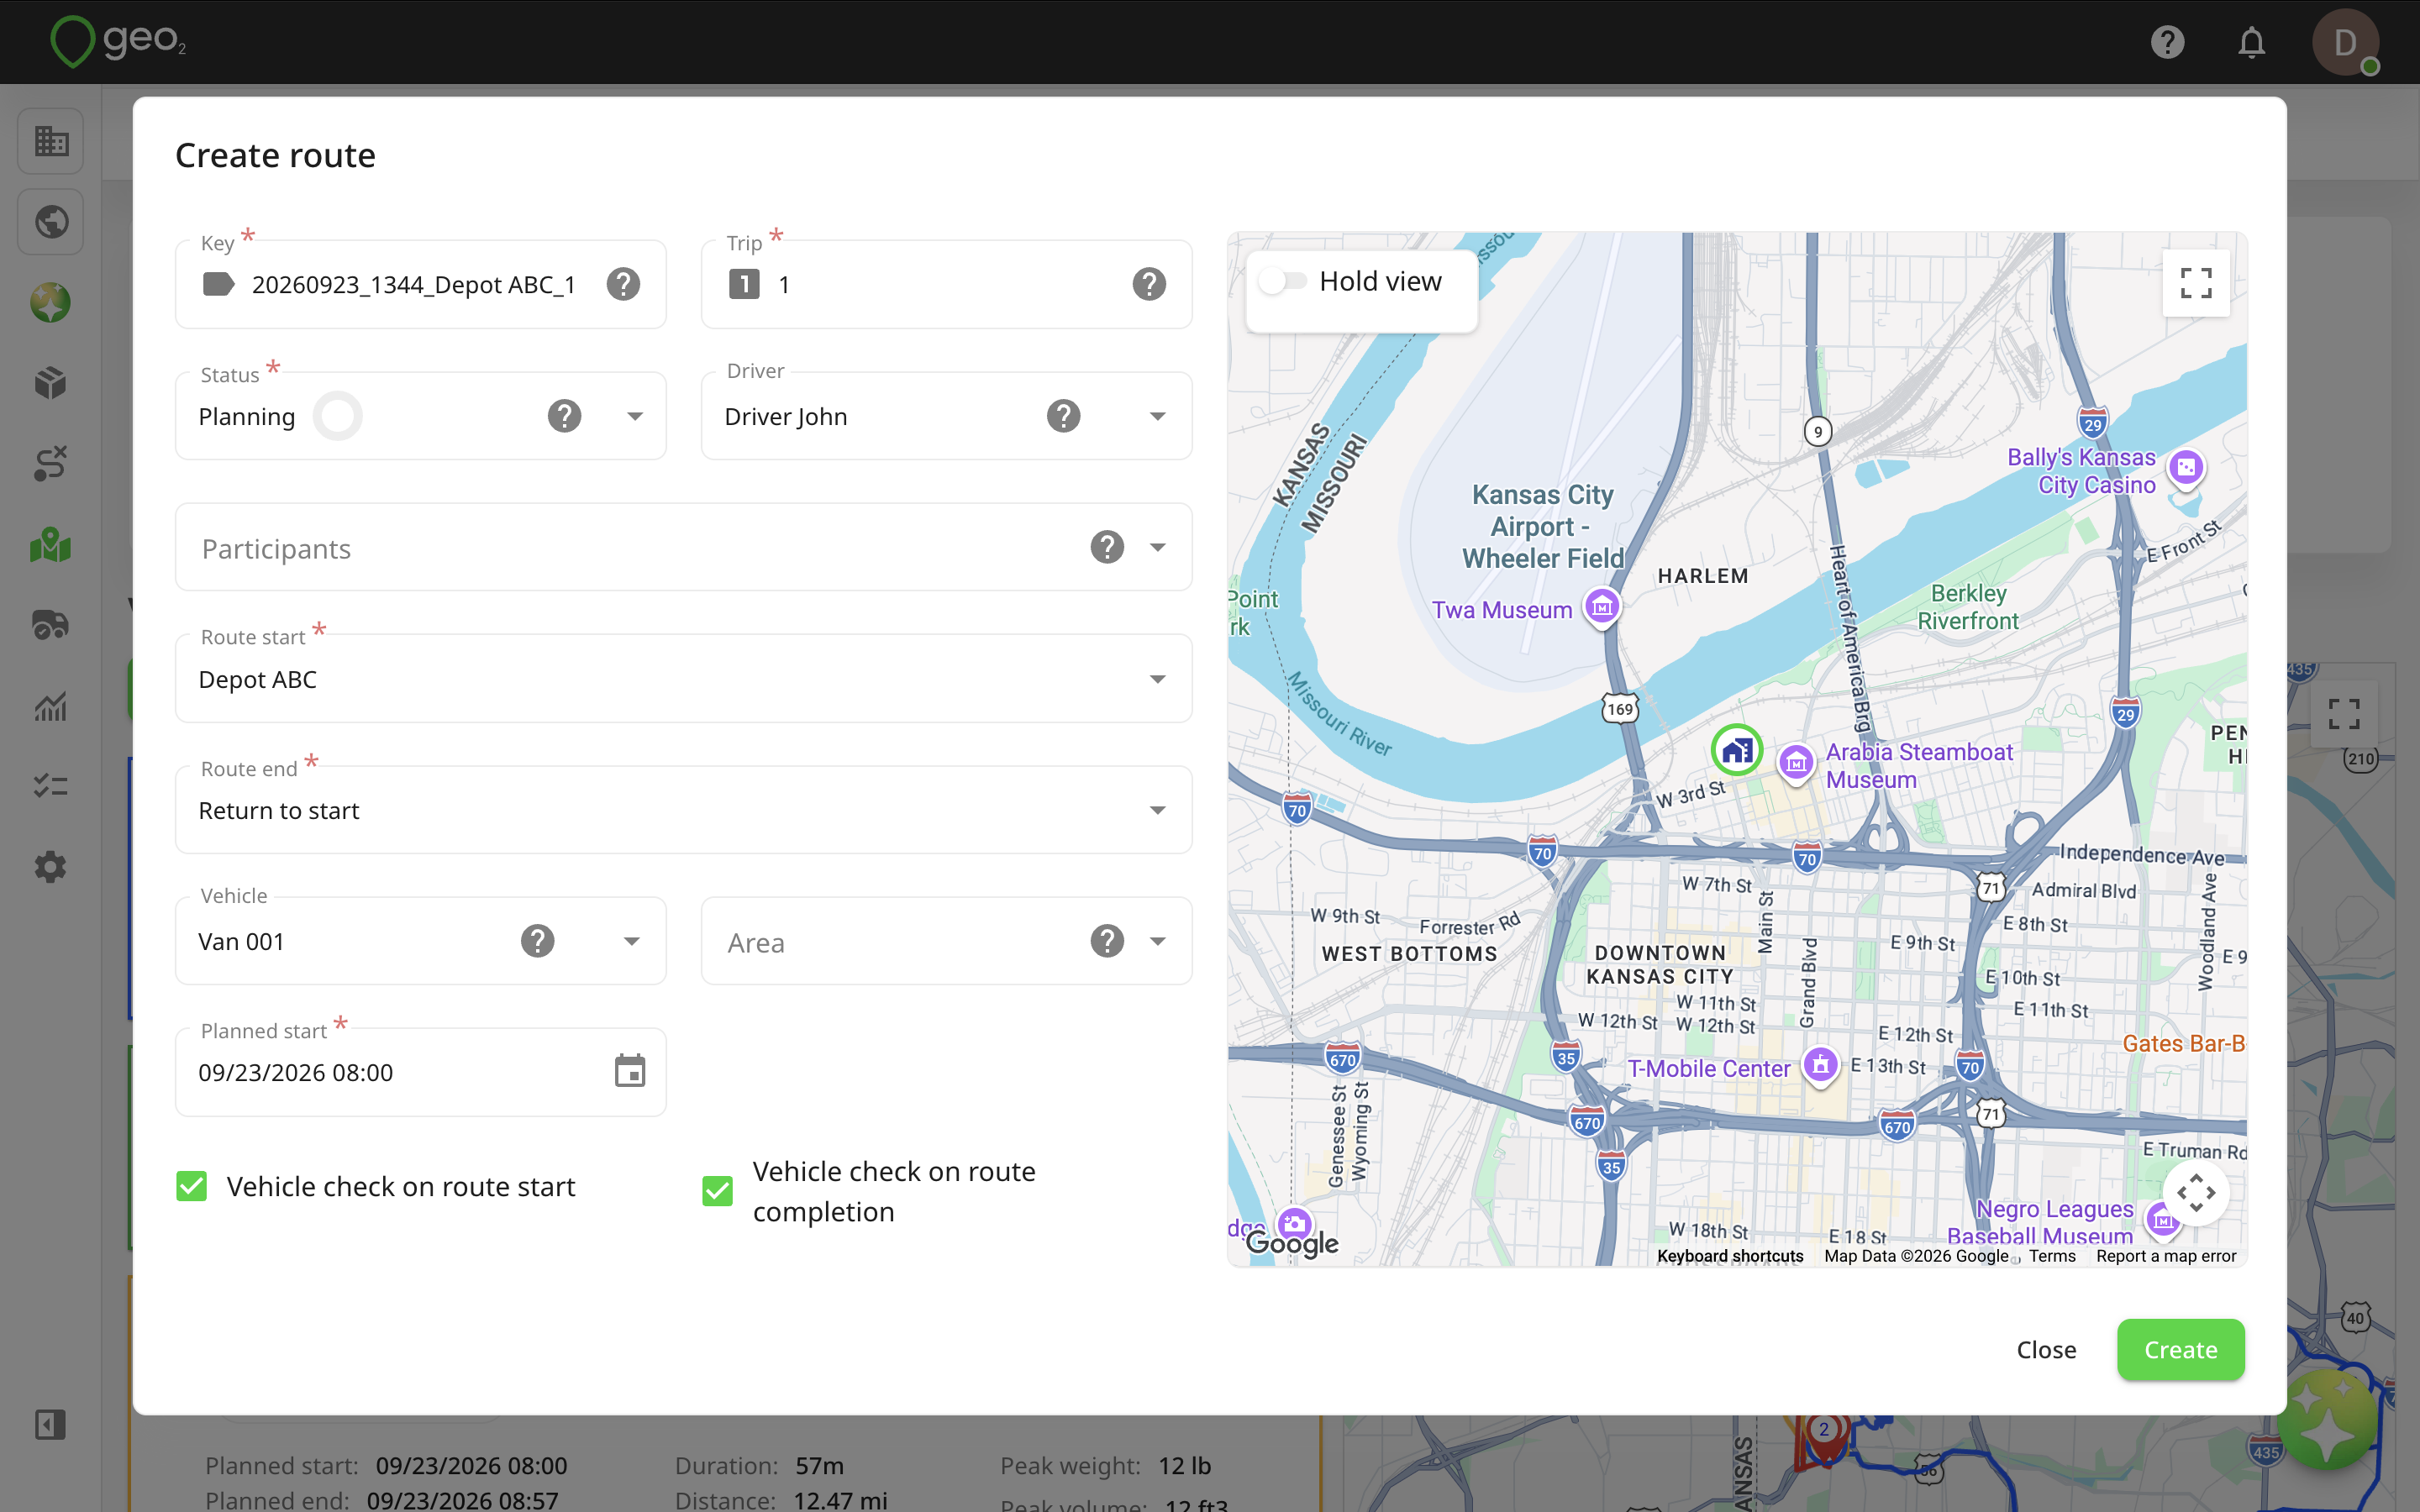Image resolution: width=2420 pixels, height=1512 pixels.
Task: Click Report a map error link
Action: pos(2166,1256)
